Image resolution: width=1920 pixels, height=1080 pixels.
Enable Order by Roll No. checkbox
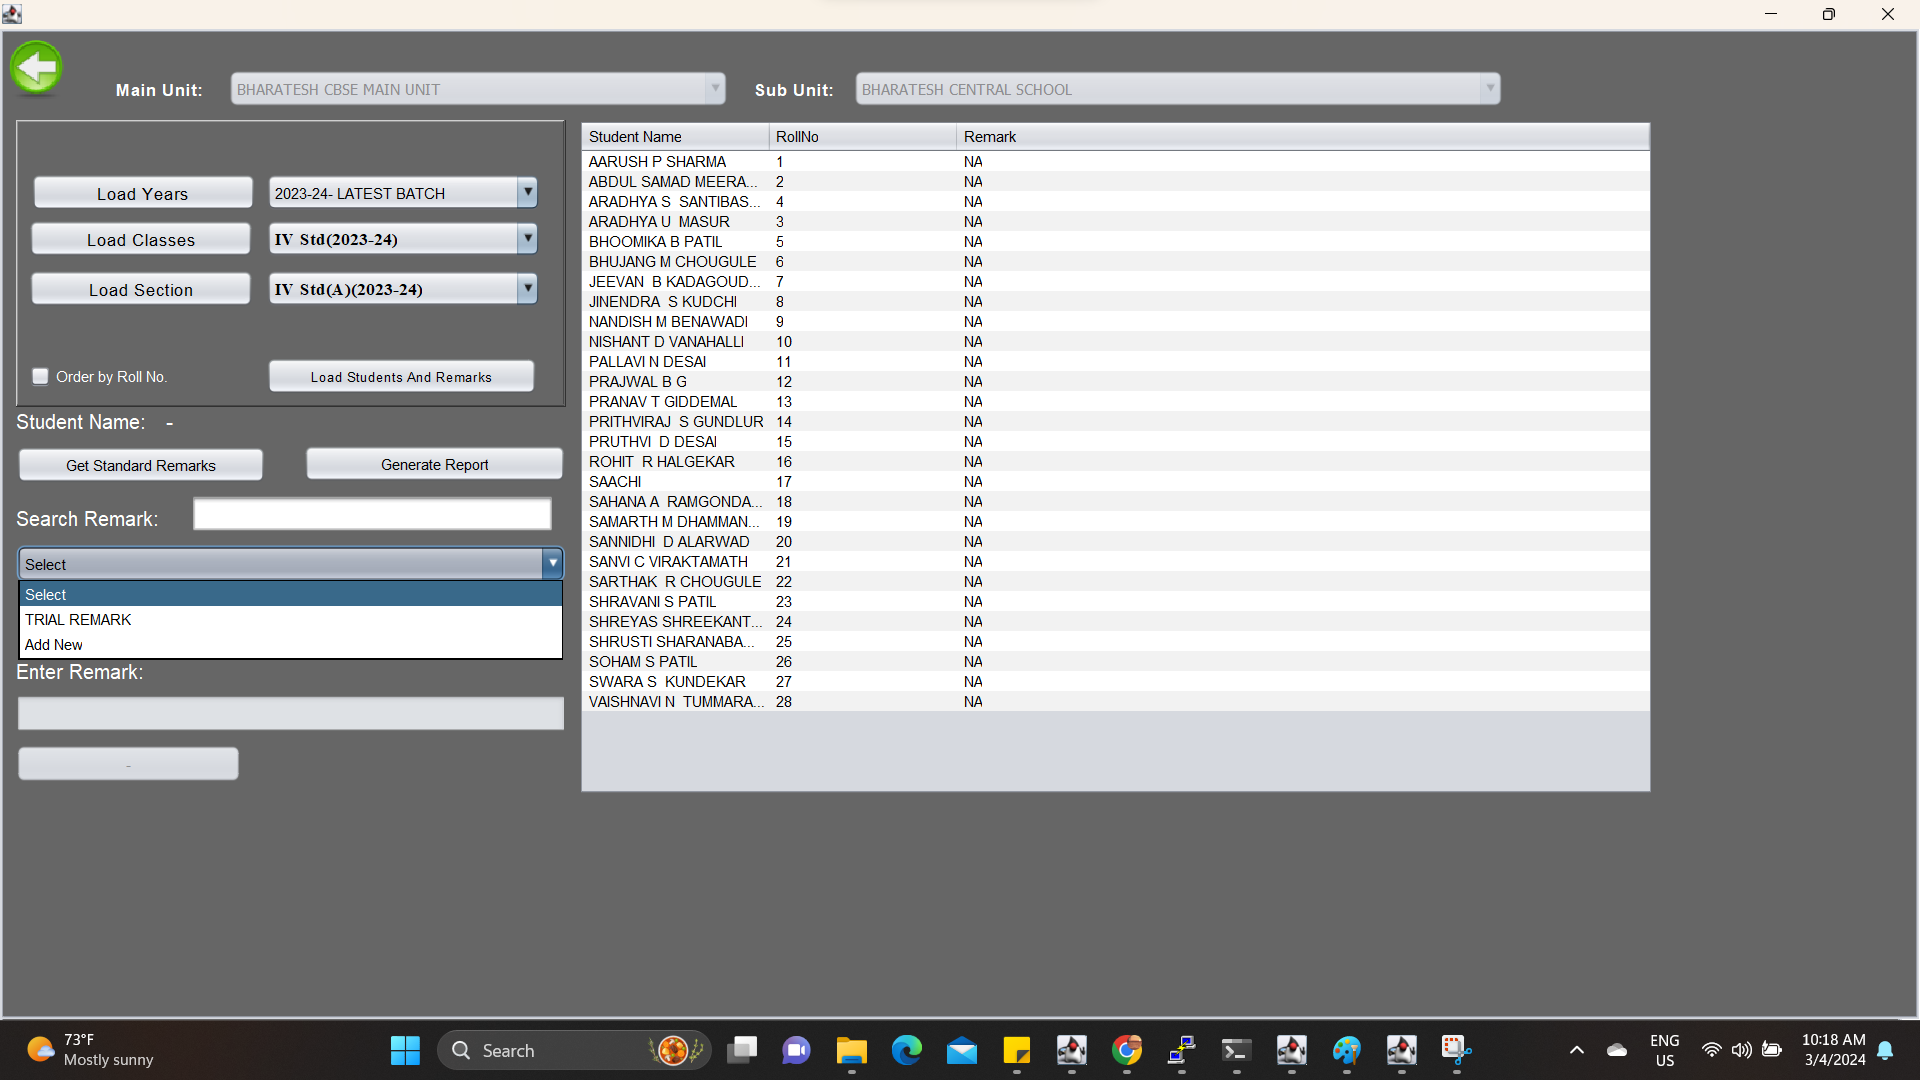tap(41, 377)
